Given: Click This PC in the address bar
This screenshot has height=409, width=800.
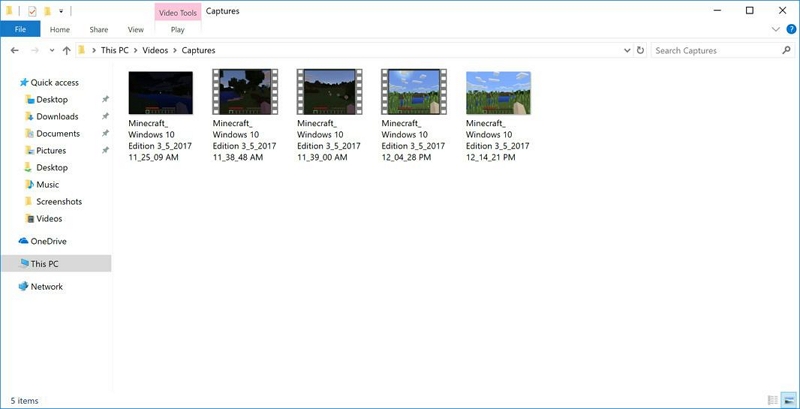Looking at the screenshot, I should (115, 50).
